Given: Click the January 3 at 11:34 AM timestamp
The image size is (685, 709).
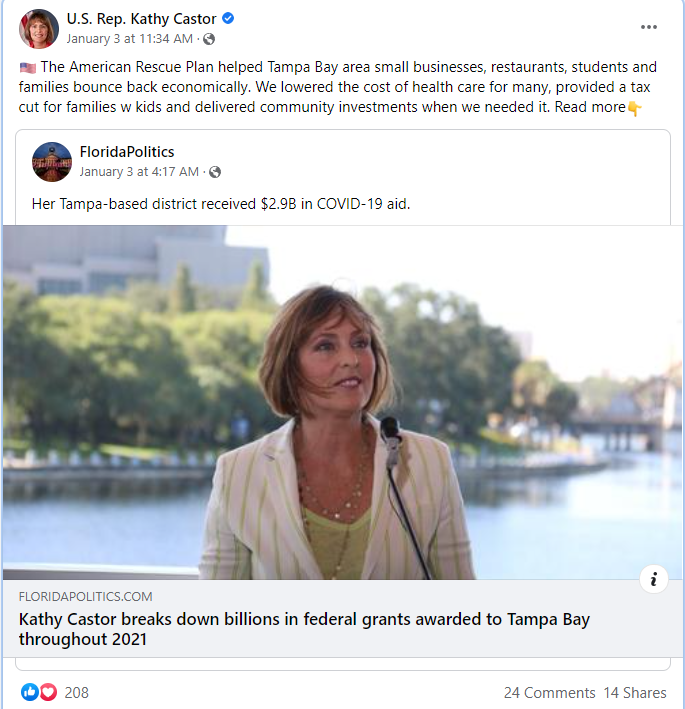Looking at the screenshot, I should [x=129, y=39].
